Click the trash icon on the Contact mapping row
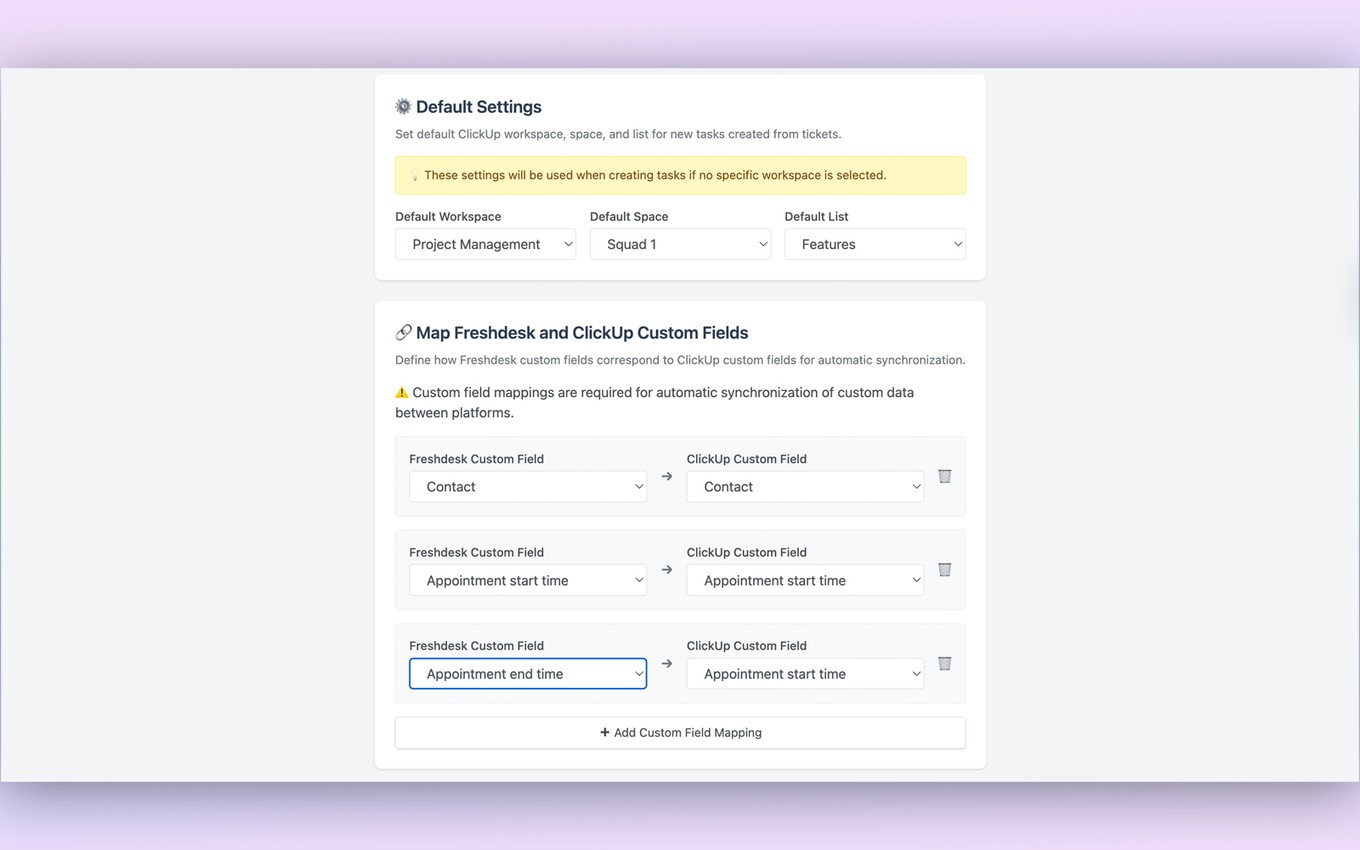This screenshot has height=850, width=1360. pos(944,476)
